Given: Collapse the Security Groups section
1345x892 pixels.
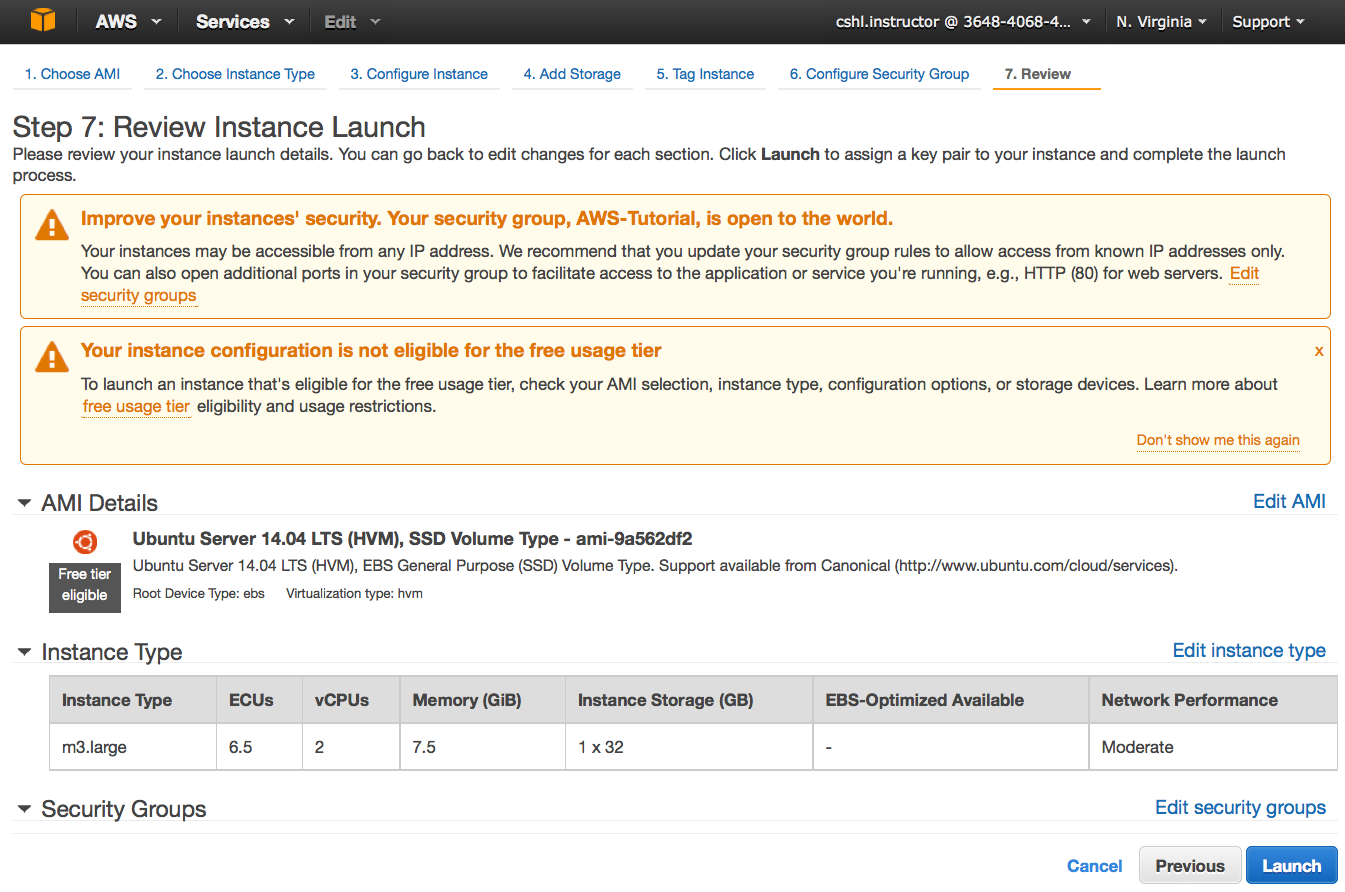Looking at the screenshot, I should (25, 809).
